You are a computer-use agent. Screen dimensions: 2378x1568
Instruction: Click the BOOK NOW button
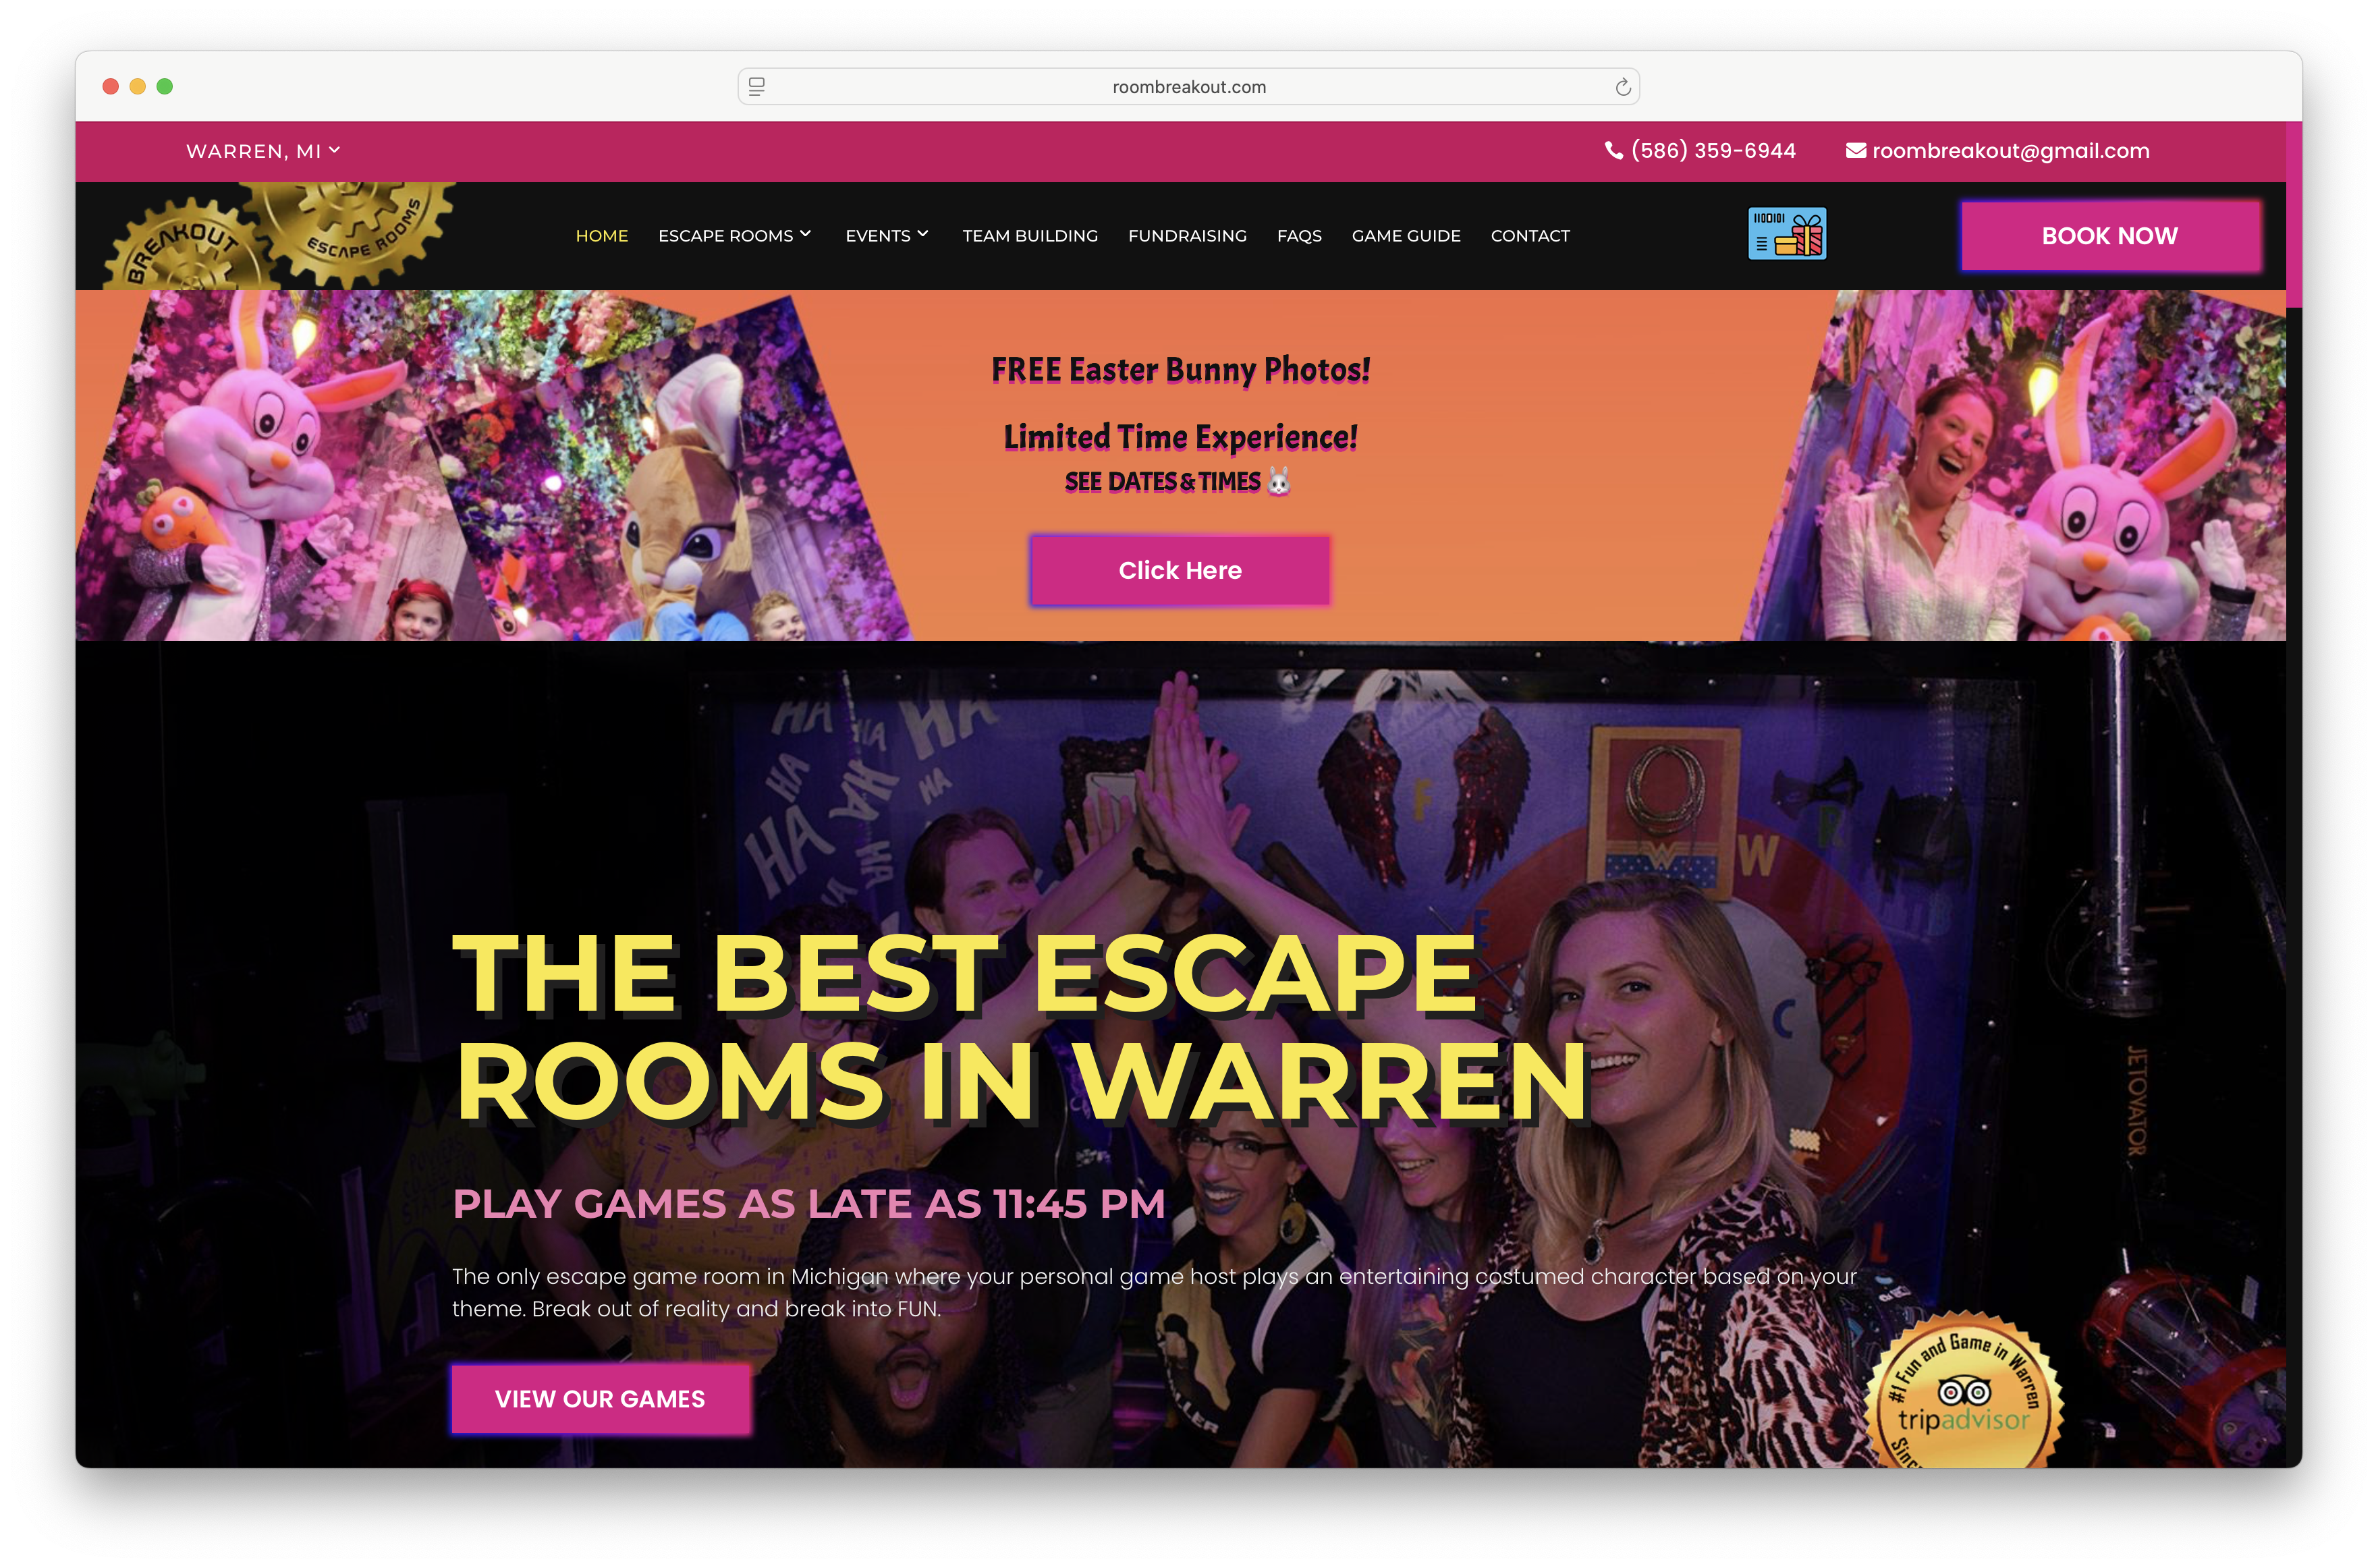2109,236
